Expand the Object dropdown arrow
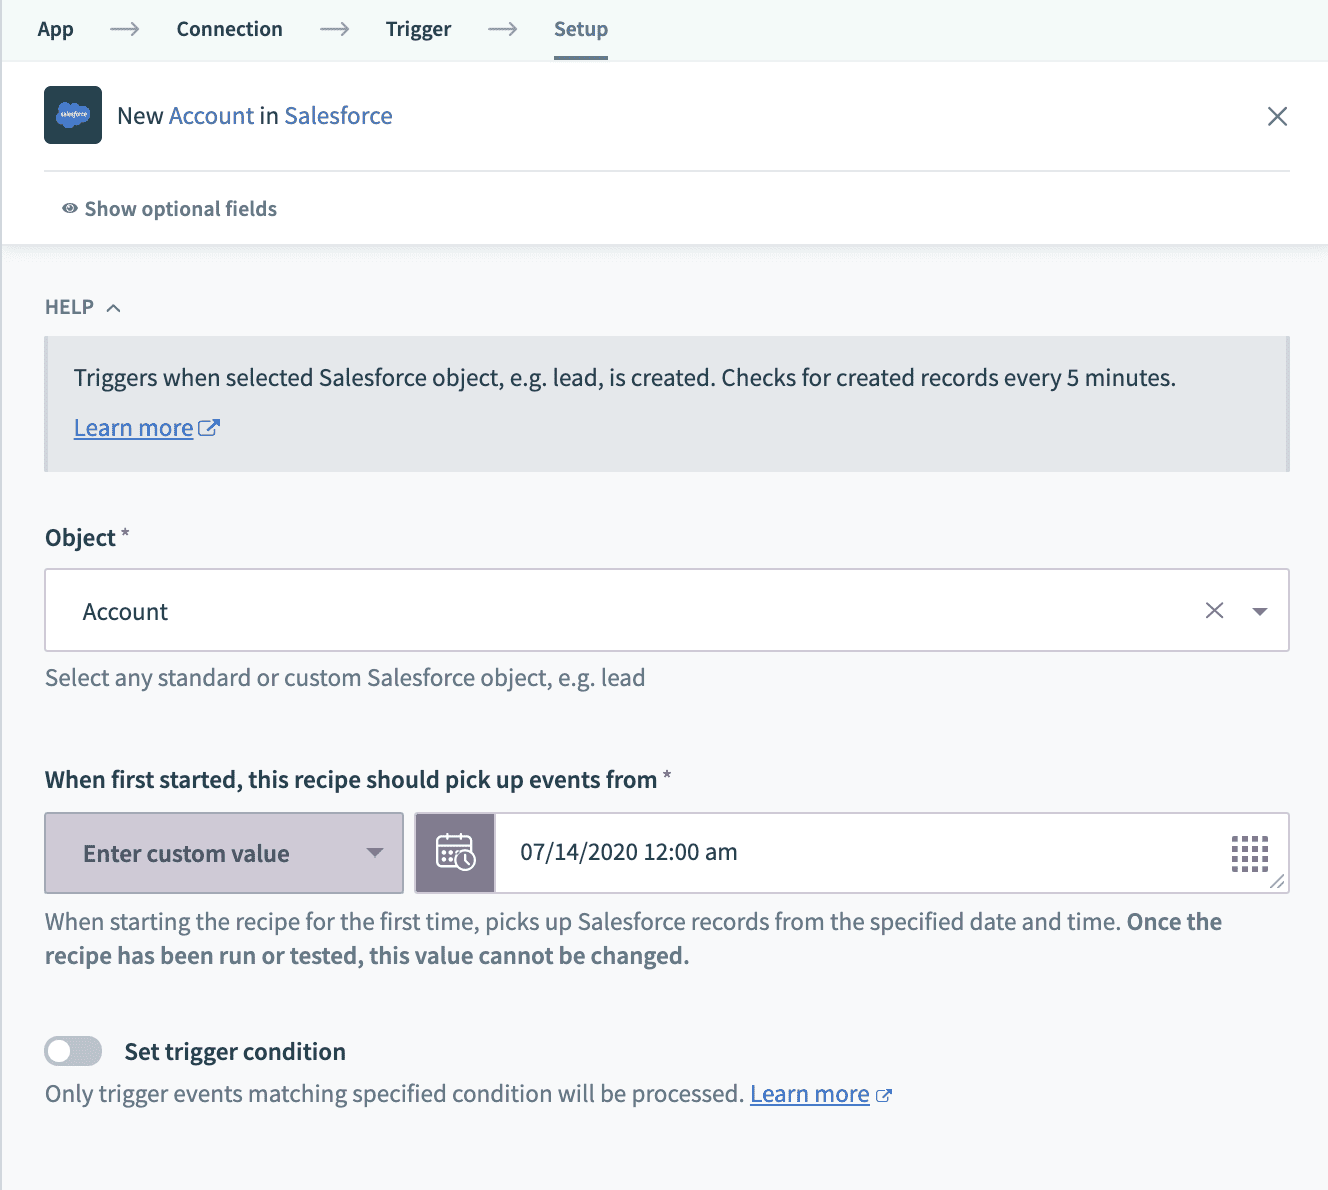Screen dimensions: 1328x1190 coord(1260,611)
